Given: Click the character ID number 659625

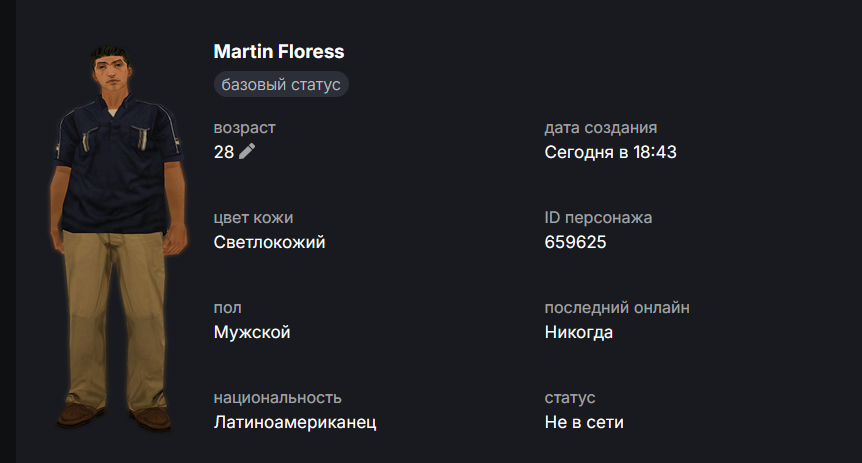Looking at the screenshot, I should (x=576, y=242).
